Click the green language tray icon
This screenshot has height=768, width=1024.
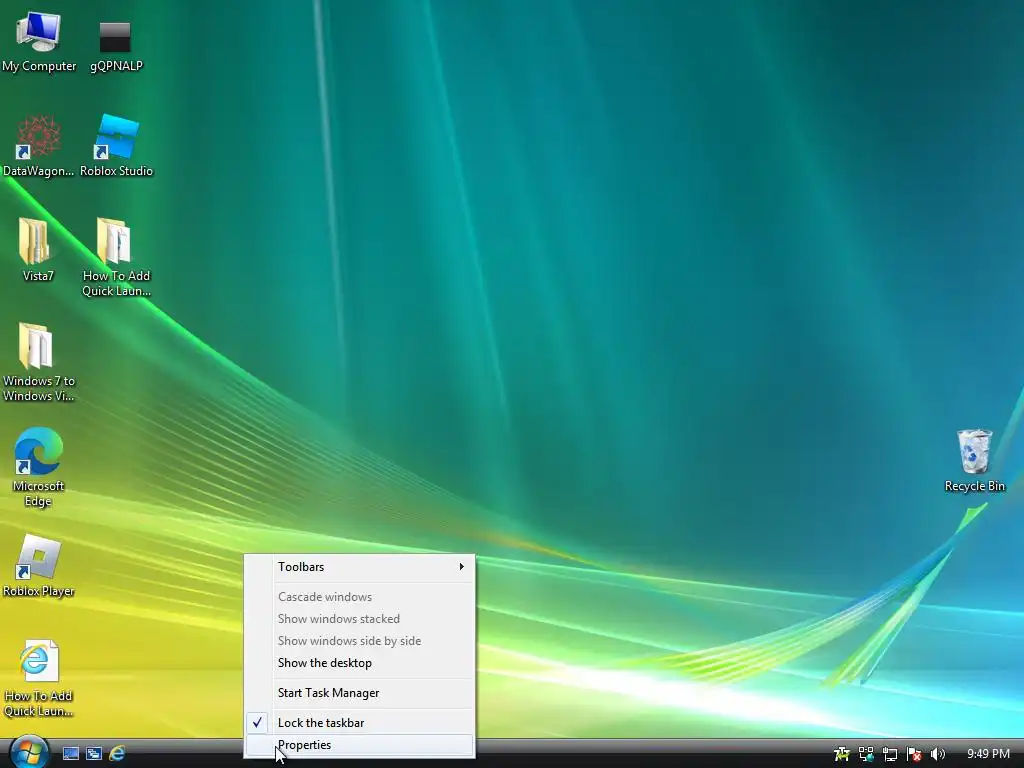coord(842,754)
